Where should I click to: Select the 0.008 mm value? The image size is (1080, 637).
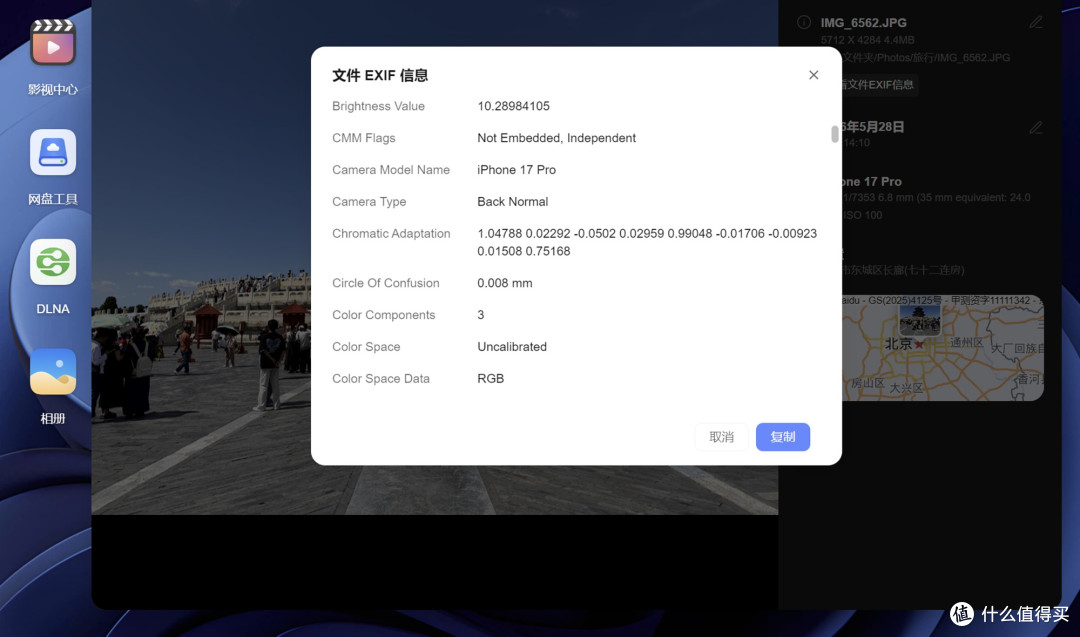coord(504,283)
